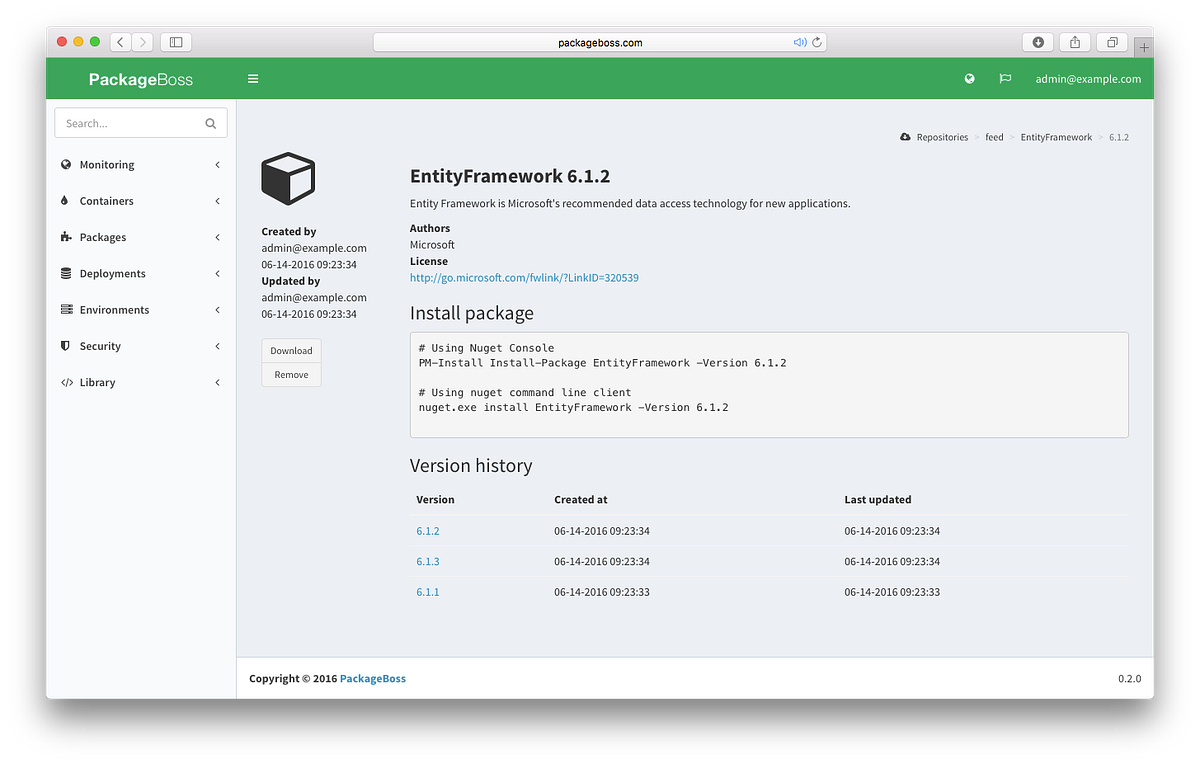Open version 6.1.3 link in history
Viewport: 1200px width, 765px height.
(x=428, y=562)
